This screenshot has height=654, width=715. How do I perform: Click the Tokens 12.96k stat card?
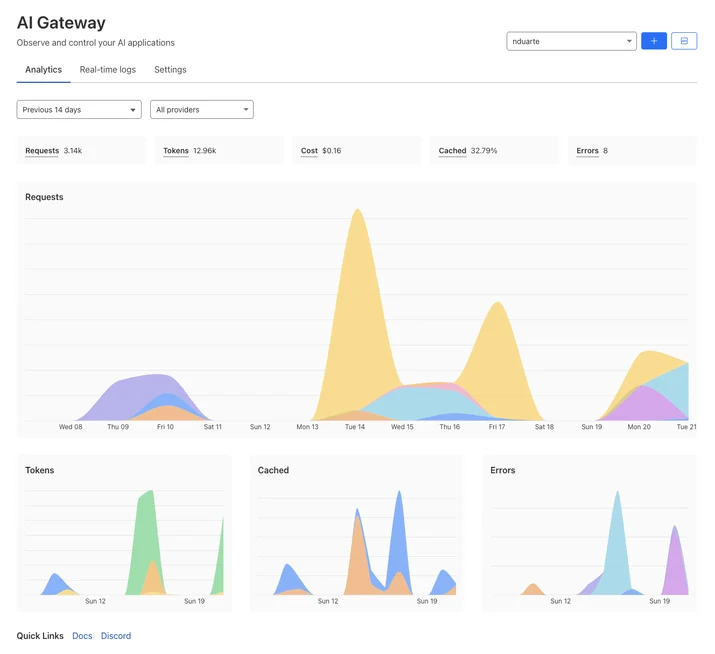[x=219, y=151]
